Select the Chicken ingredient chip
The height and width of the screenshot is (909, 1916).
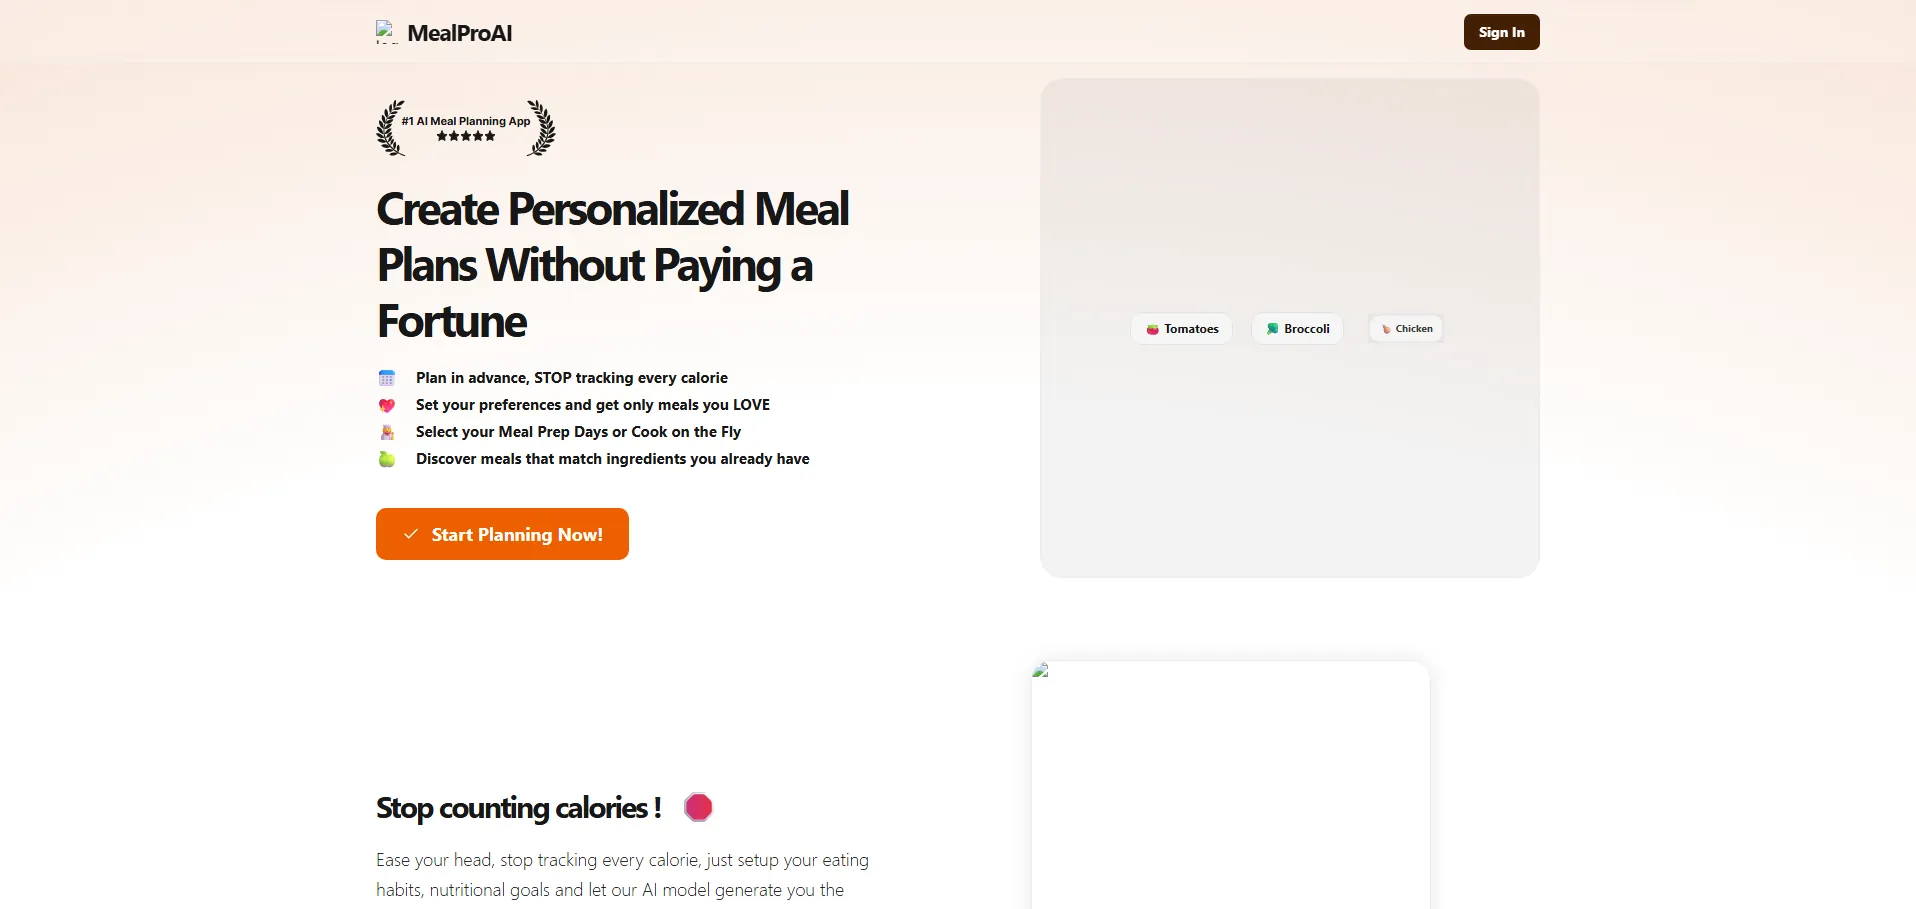[x=1406, y=329]
